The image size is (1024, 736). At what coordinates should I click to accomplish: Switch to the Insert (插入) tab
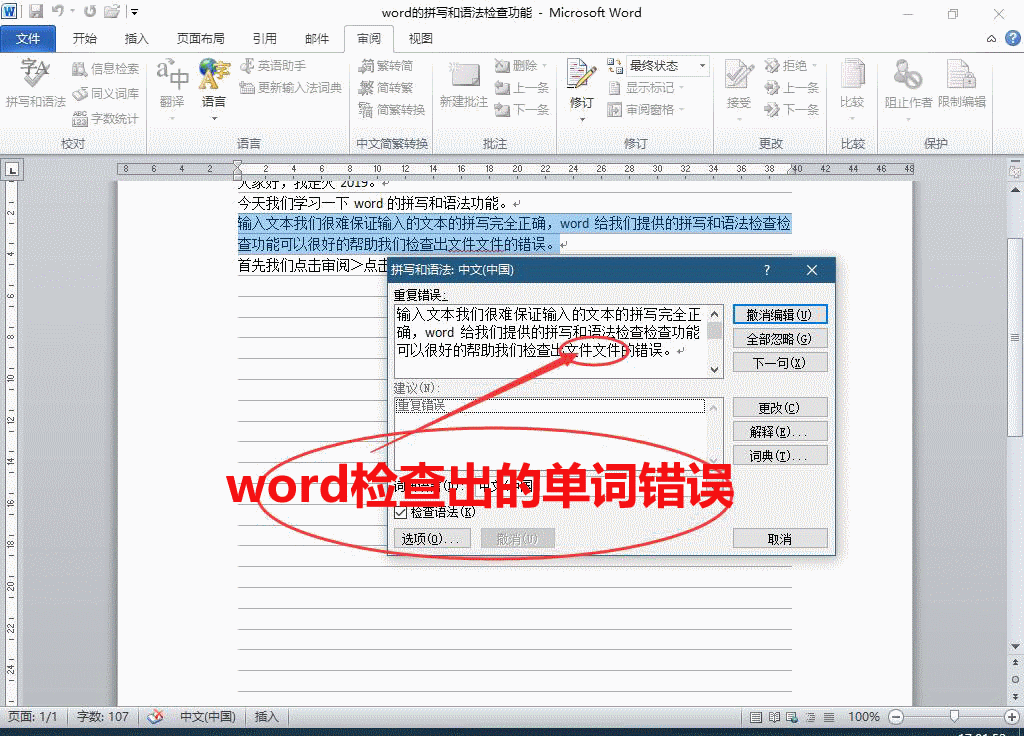[136, 39]
